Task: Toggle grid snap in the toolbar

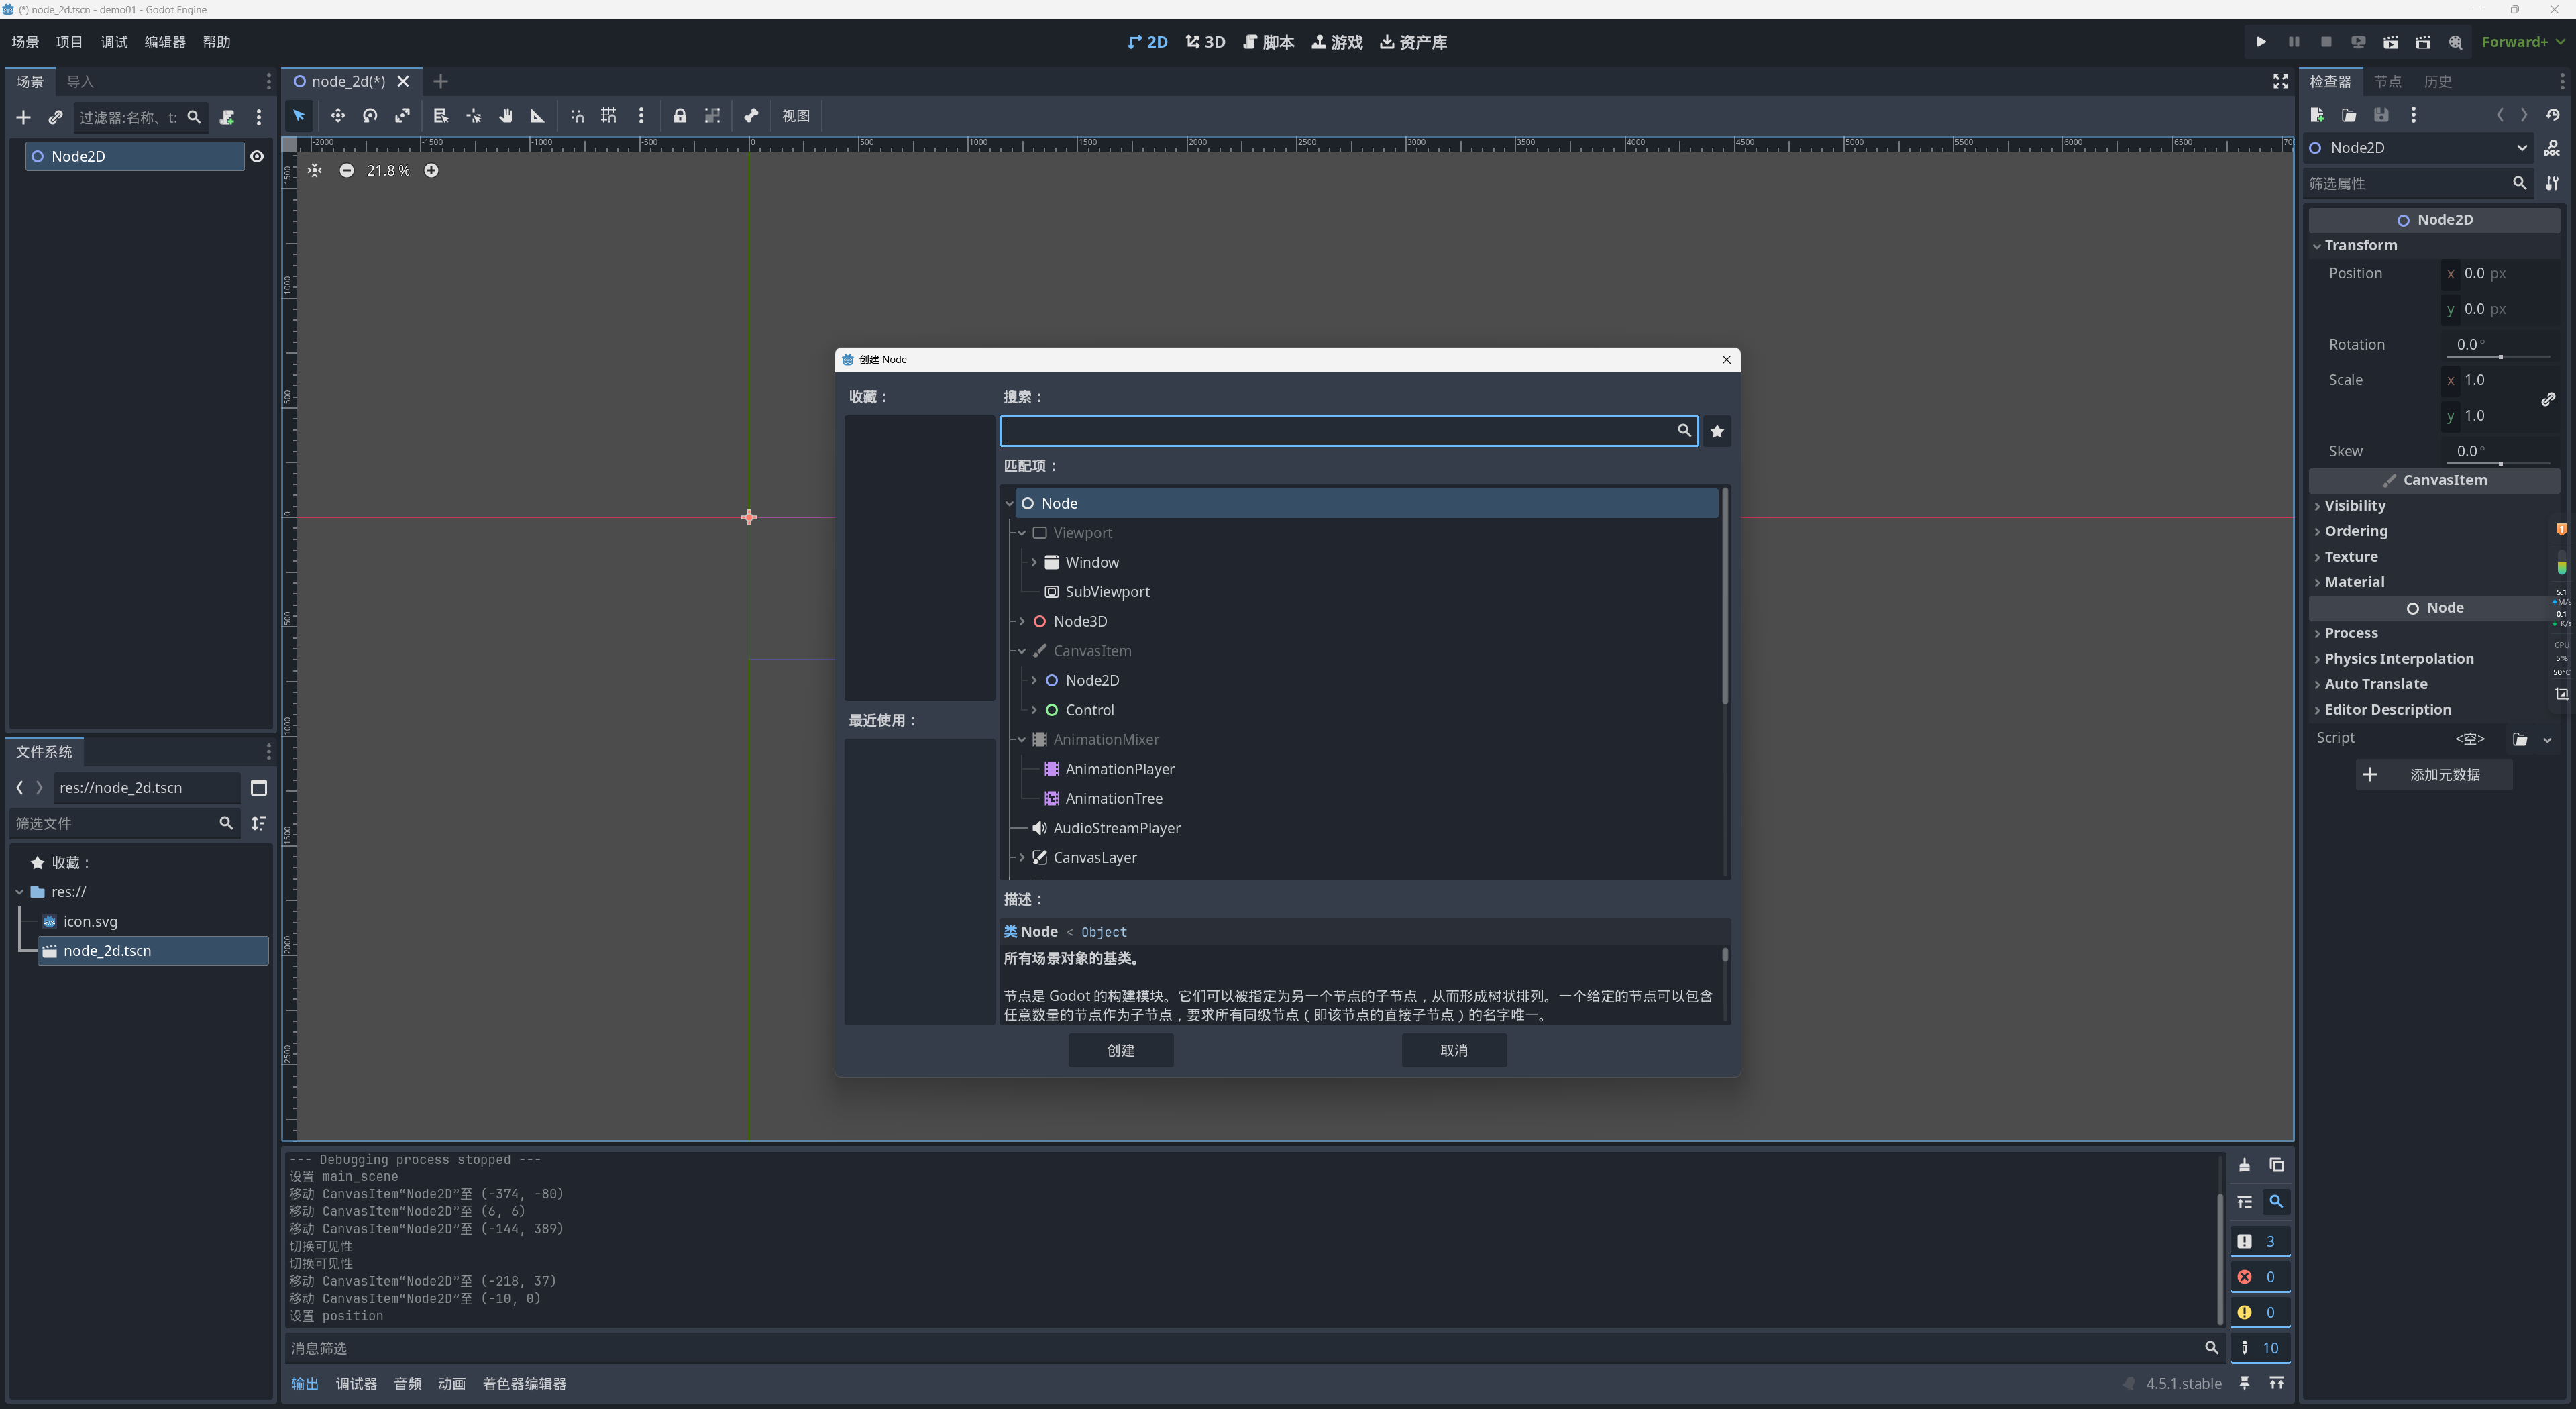Action: pos(609,116)
